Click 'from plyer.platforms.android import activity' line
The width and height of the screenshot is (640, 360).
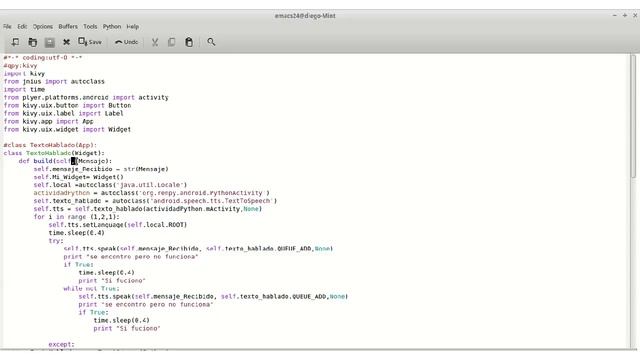coord(86,98)
